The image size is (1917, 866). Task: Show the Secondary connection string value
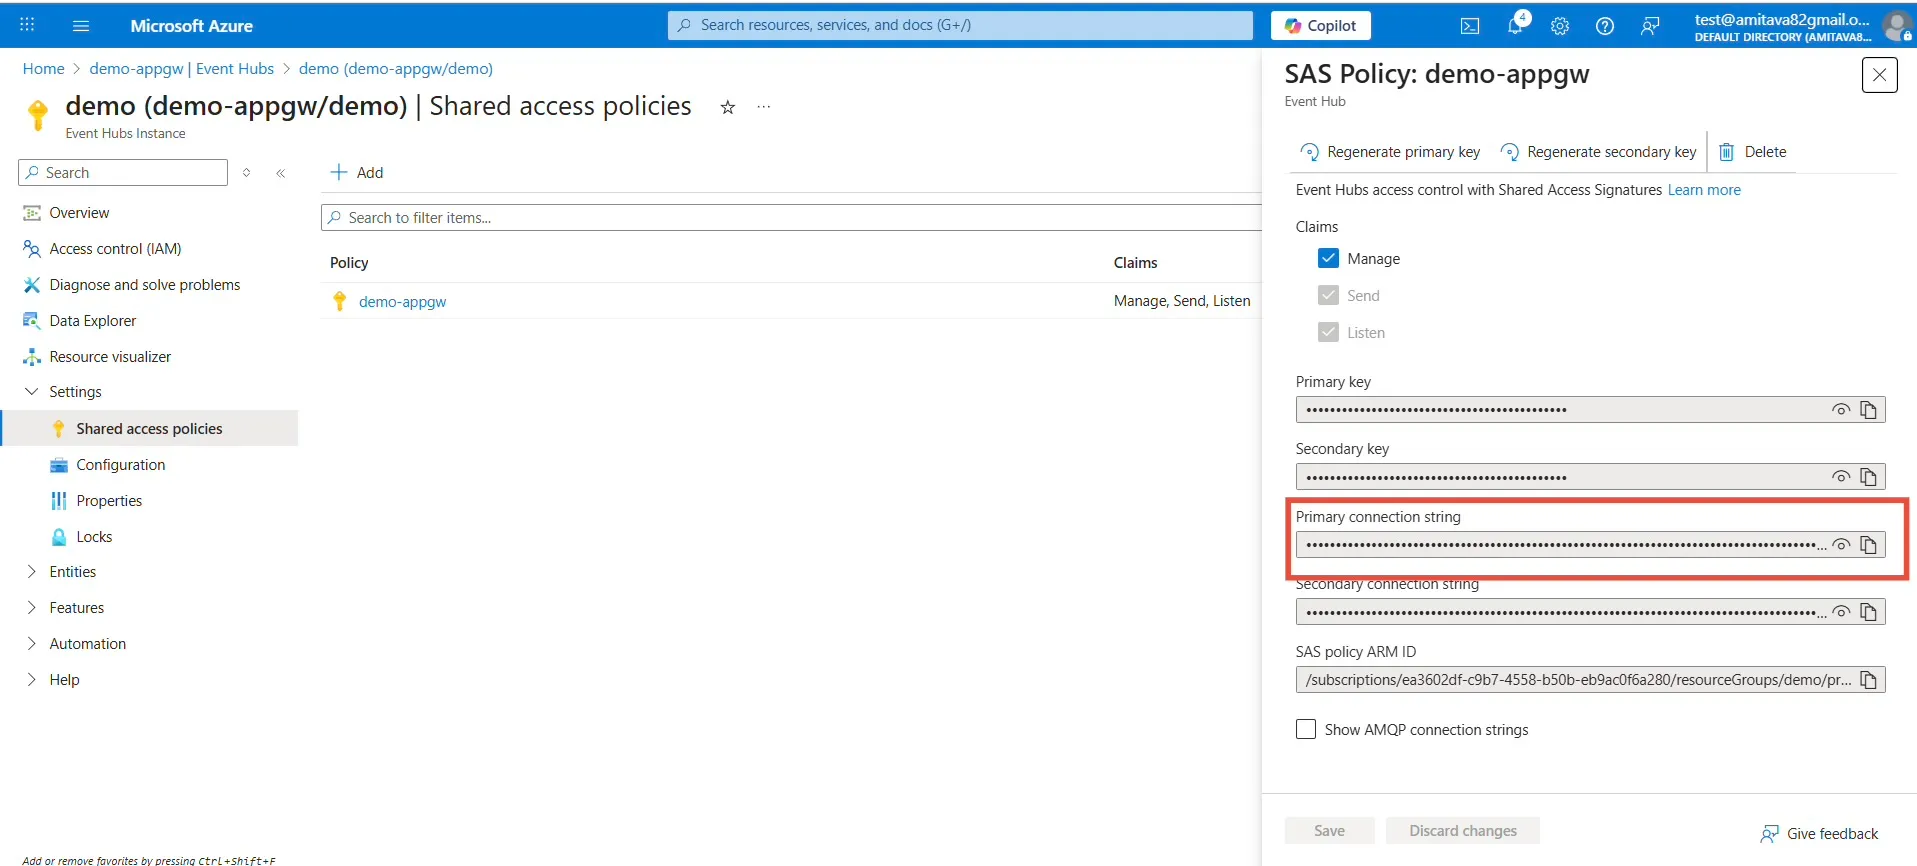[x=1840, y=612]
